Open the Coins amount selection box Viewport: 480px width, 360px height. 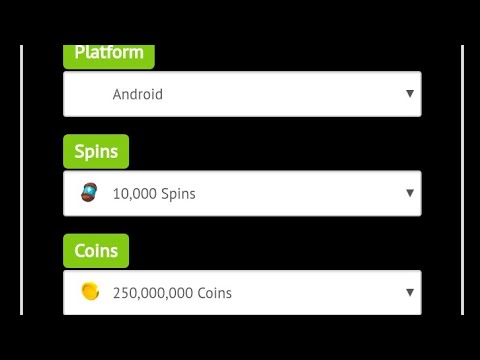pyautogui.click(x=242, y=292)
